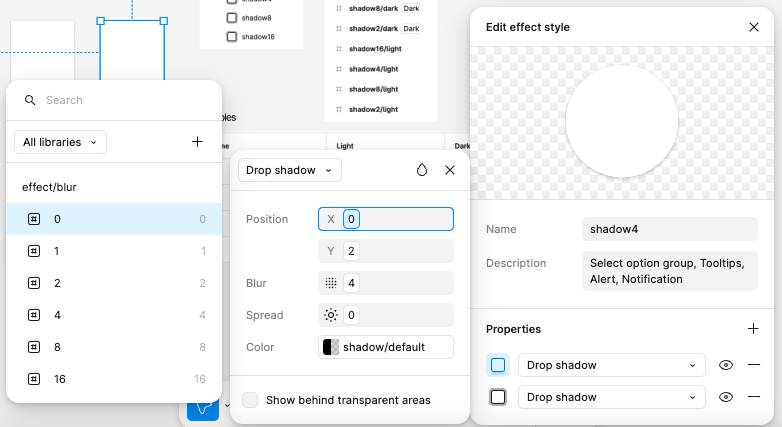Remove the first Drop shadow with minus

coord(754,365)
